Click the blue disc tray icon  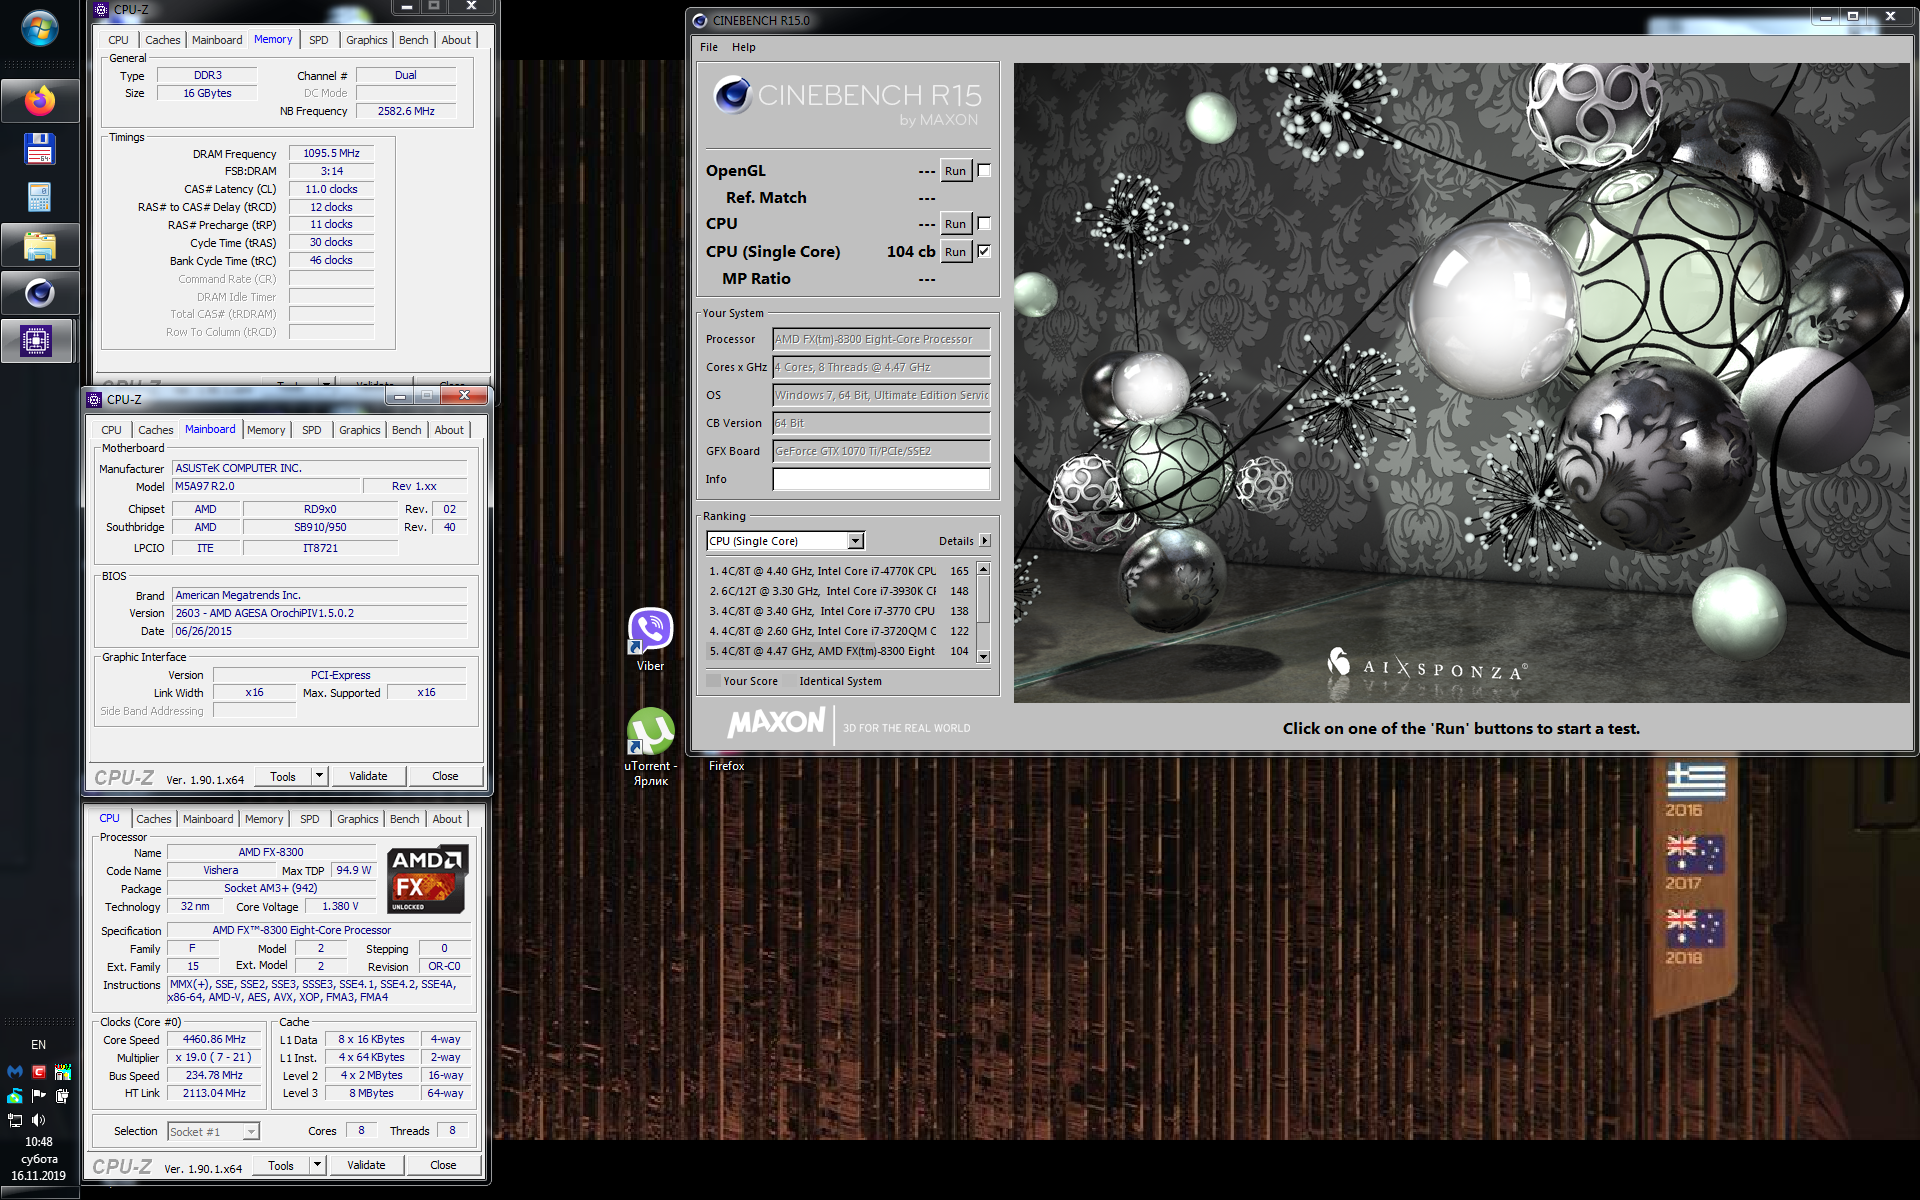click(15, 1096)
